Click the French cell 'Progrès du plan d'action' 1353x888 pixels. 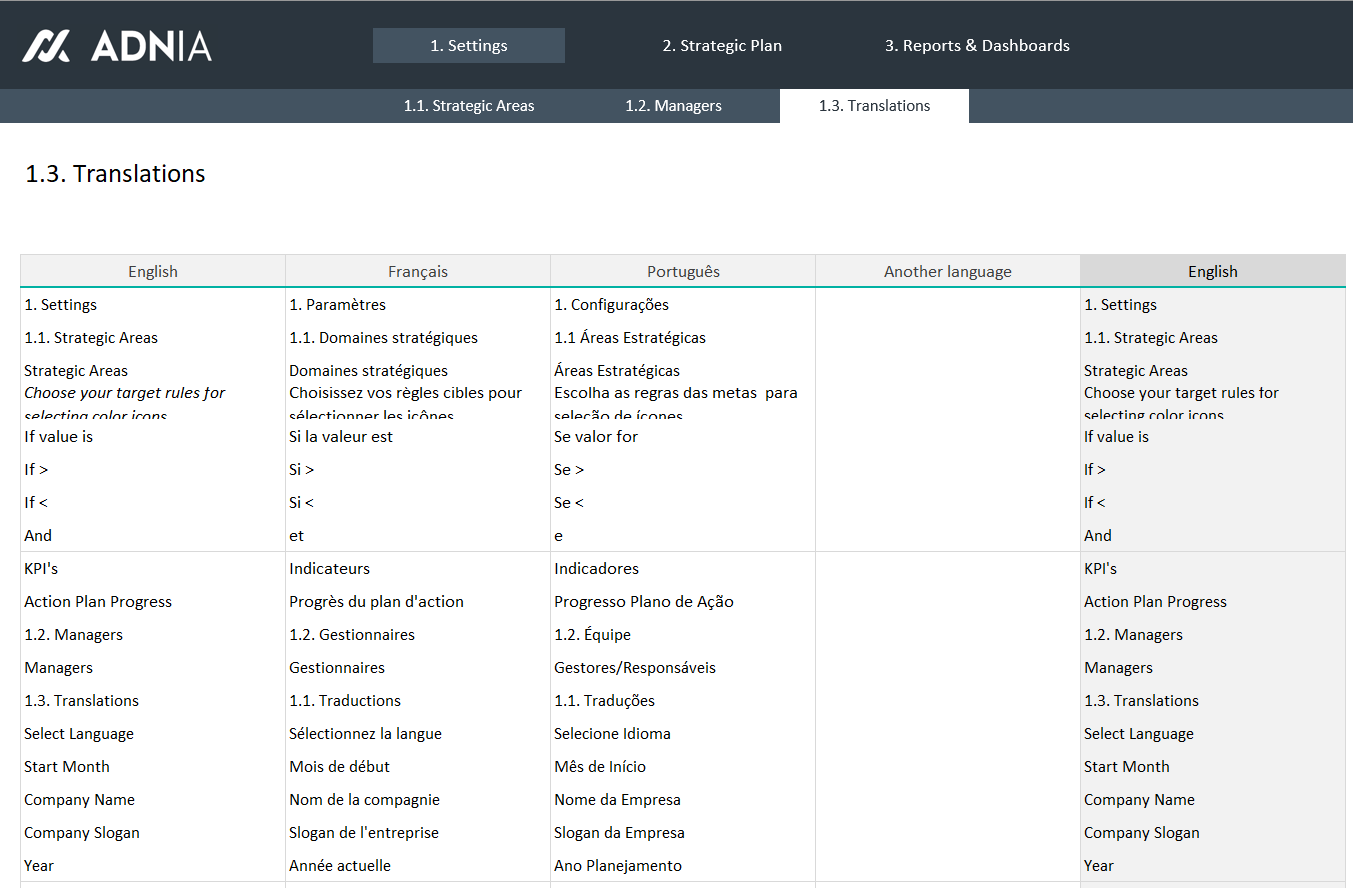coord(376,602)
